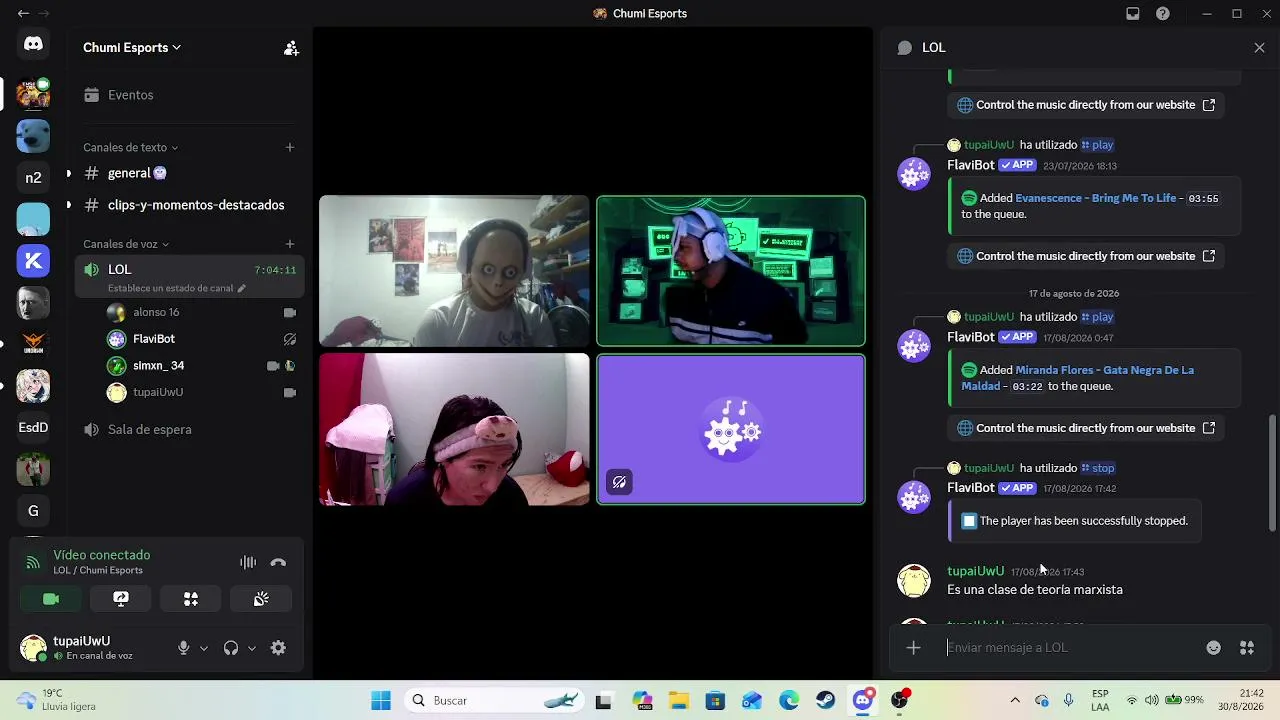Add a text channel with plus icon
1280x720 pixels.
pos(290,147)
